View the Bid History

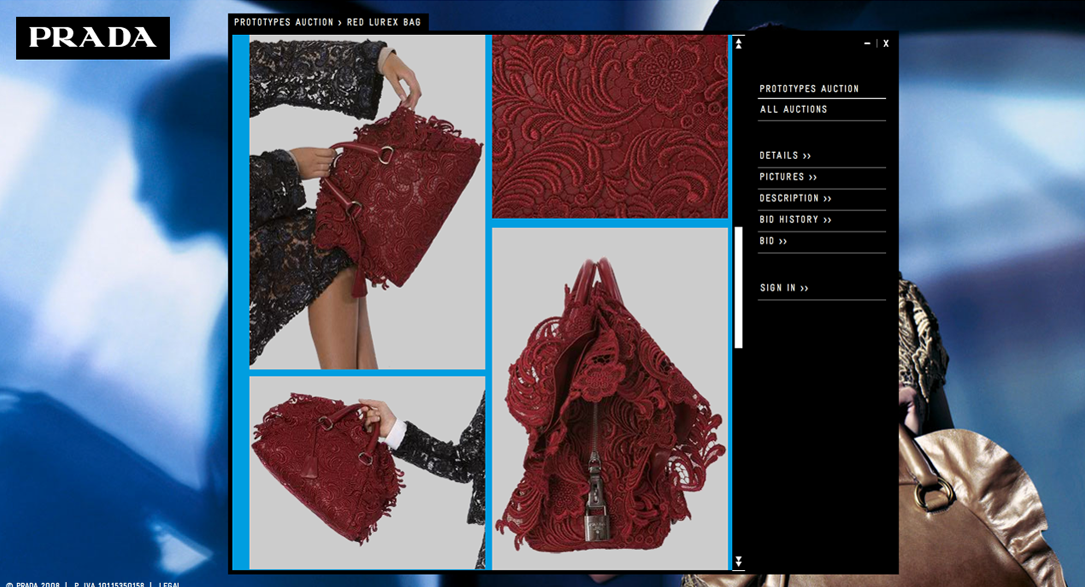point(795,220)
